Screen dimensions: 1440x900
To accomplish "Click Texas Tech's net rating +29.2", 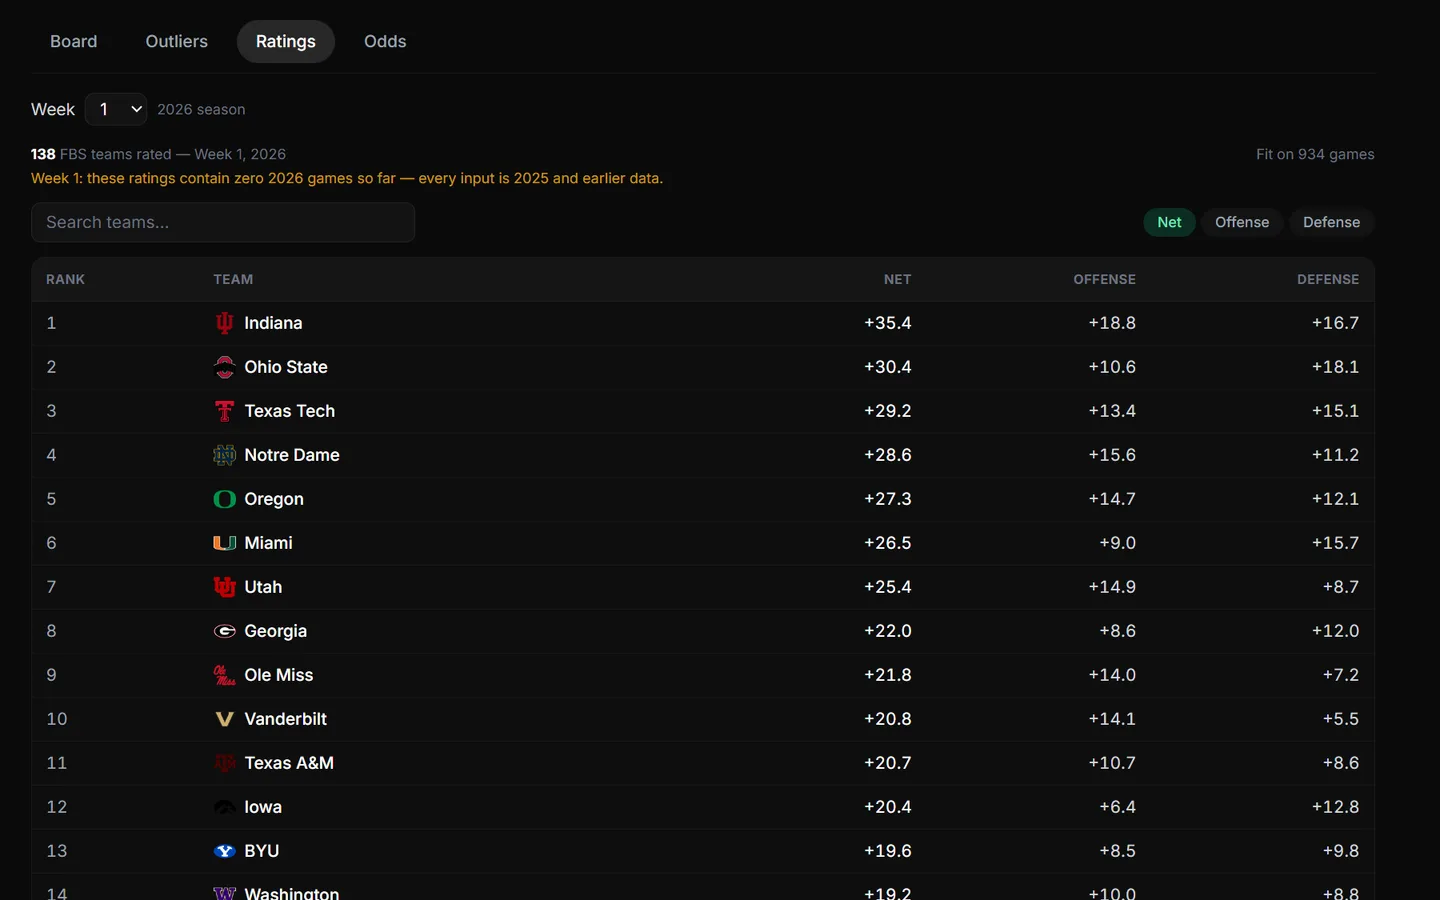I will click(888, 411).
